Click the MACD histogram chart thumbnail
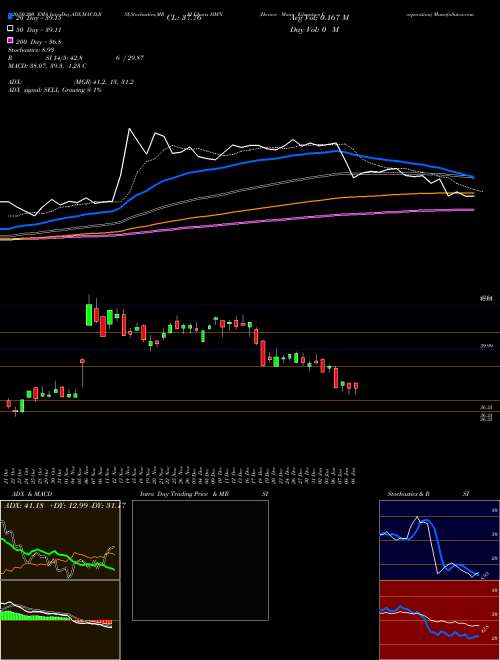Screen dimensions: 500x660 point(60,620)
